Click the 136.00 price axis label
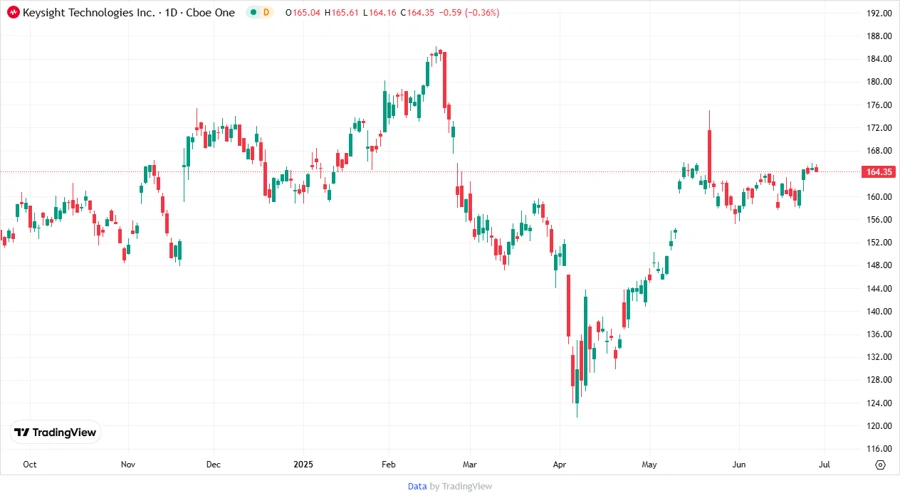The image size is (900, 498). (879, 334)
